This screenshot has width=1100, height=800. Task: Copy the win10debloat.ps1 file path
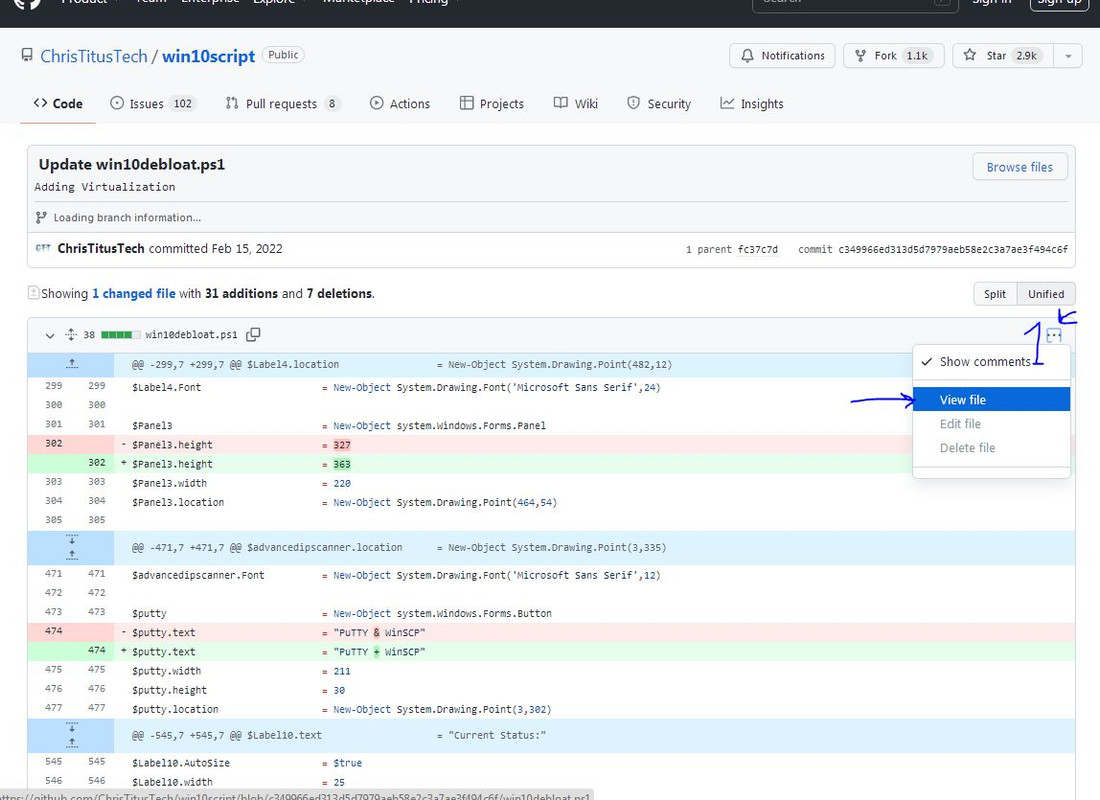[253, 335]
